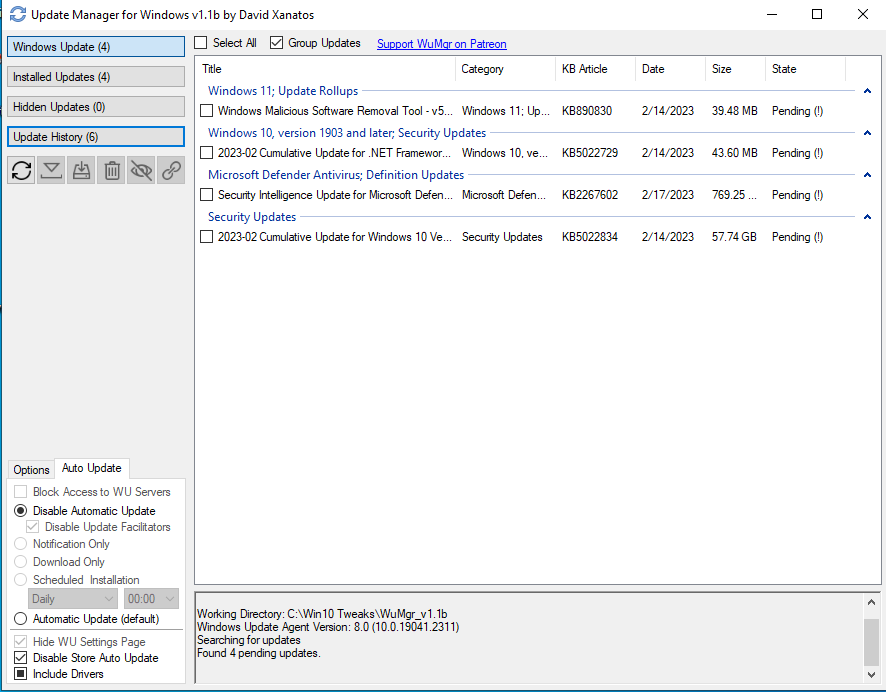This screenshot has width=886, height=692.
Task: Sort by the Category column header
Action: [505, 69]
